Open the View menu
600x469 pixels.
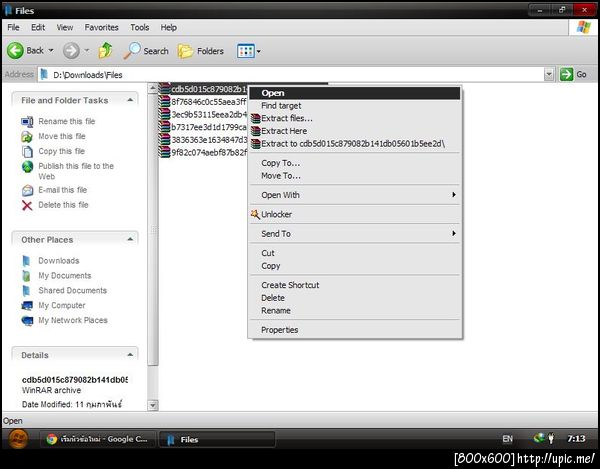pyautogui.click(x=65, y=28)
